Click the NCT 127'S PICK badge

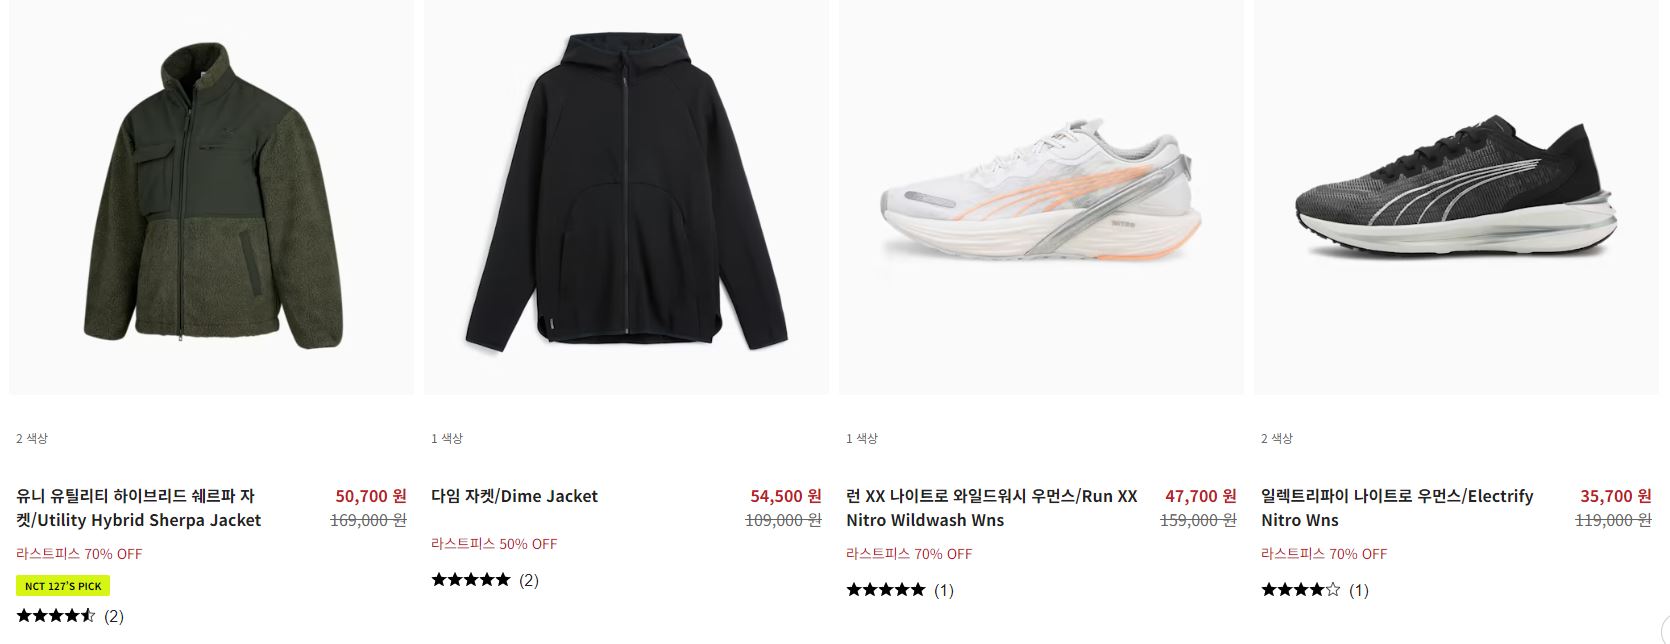point(63,586)
